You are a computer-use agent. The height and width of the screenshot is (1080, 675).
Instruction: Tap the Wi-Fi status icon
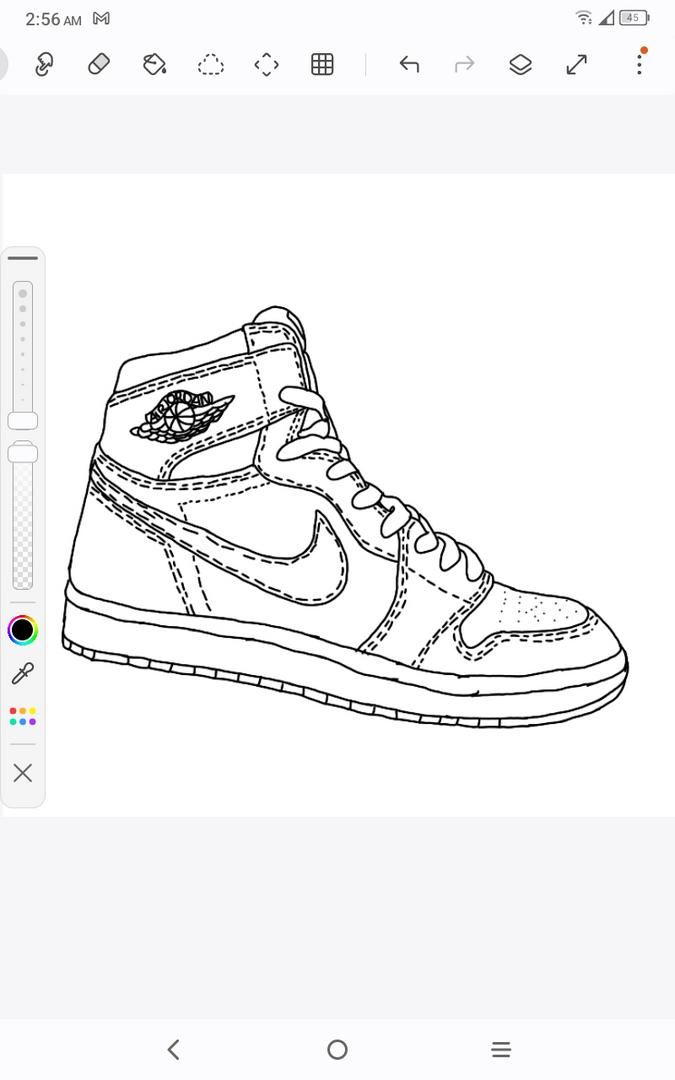[584, 18]
